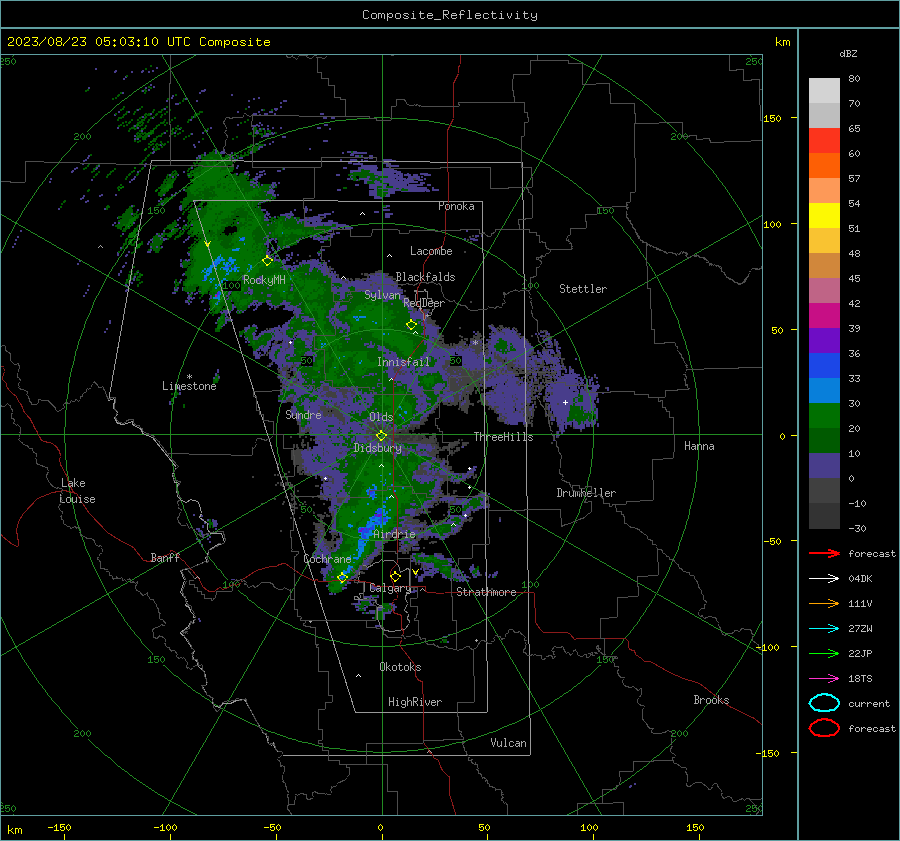
Task: Click the Sundre town label
Action: click(x=303, y=414)
